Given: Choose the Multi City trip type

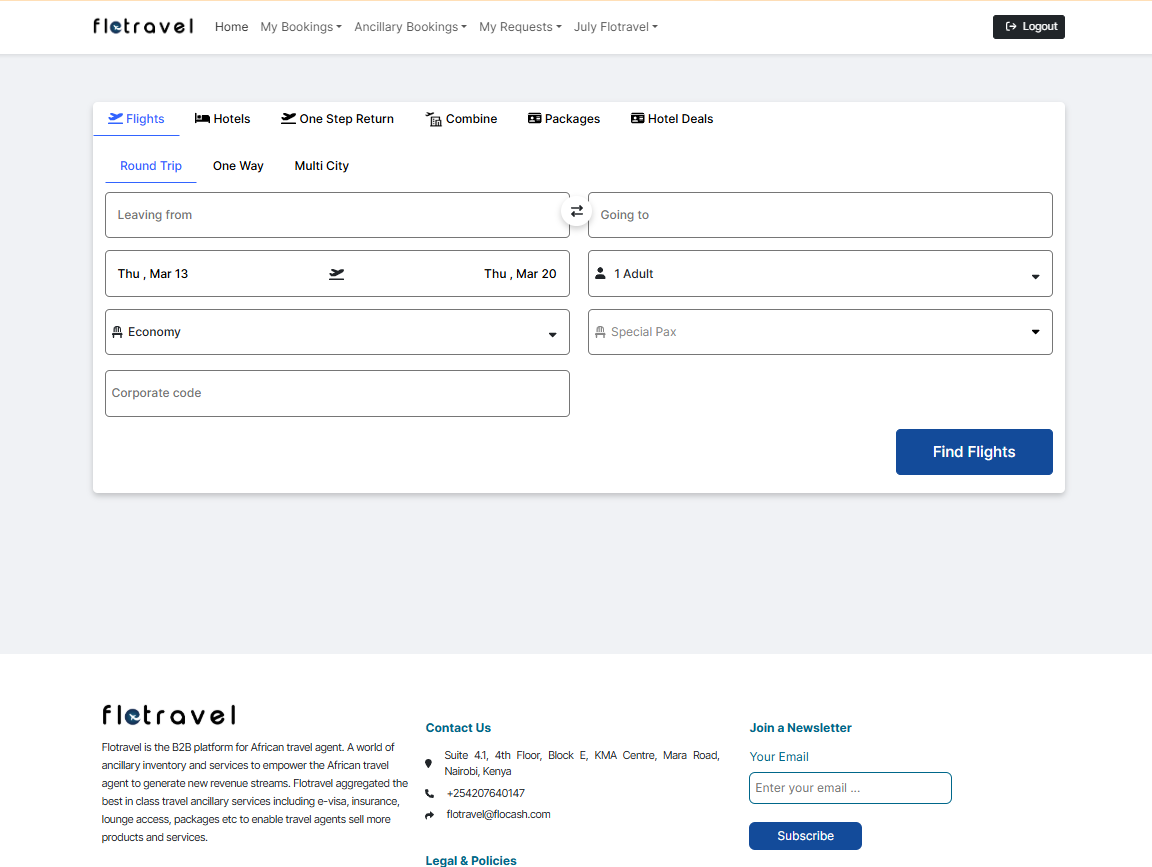Looking at the screenshot, I should click(x=322, y=166).
